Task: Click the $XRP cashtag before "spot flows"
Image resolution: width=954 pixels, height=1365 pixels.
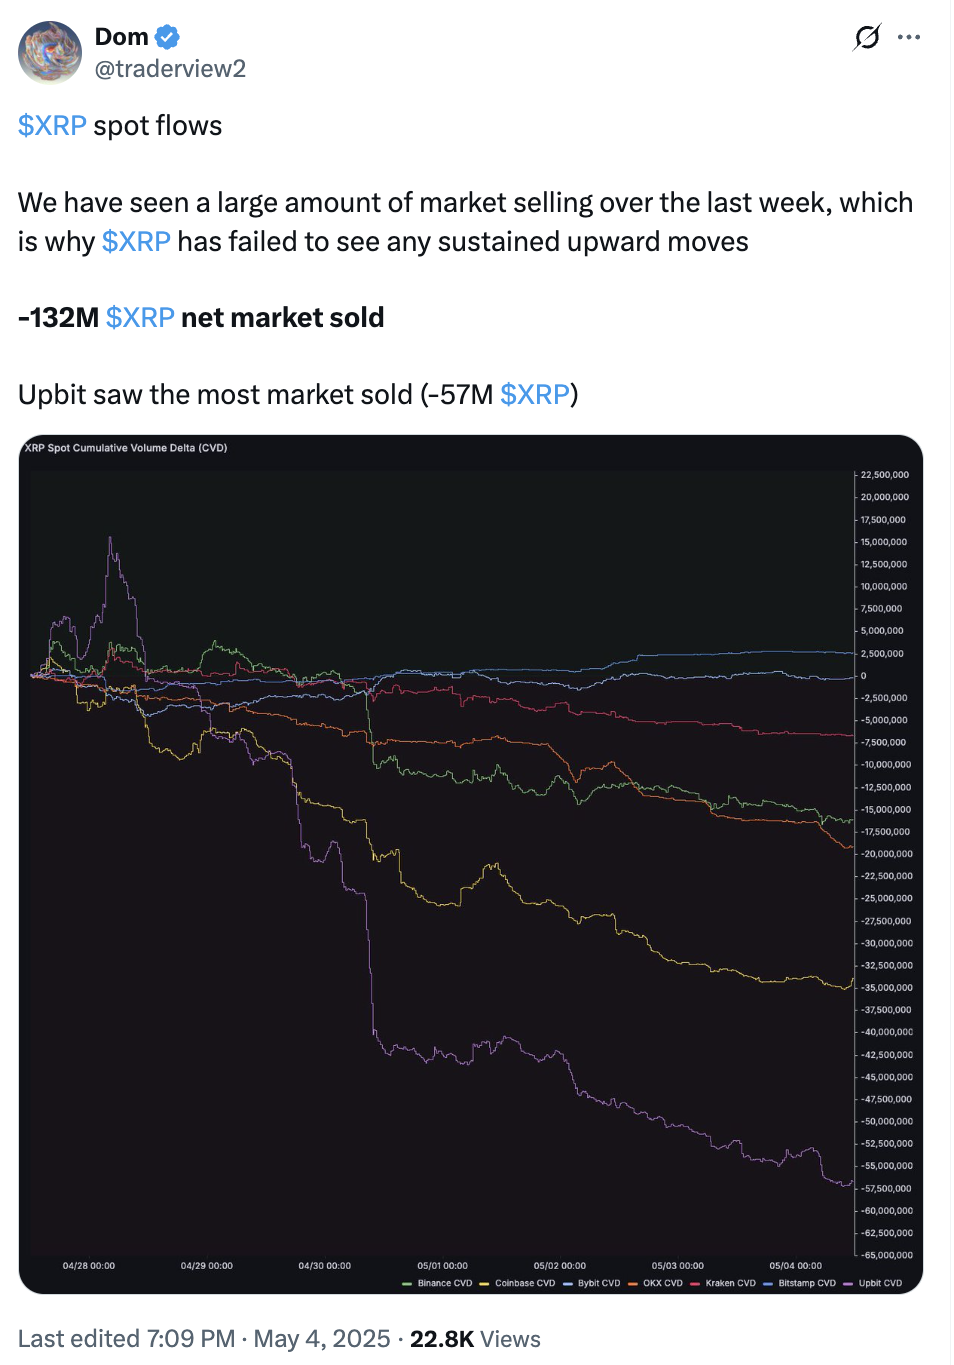Action: (x=52, y=126)
